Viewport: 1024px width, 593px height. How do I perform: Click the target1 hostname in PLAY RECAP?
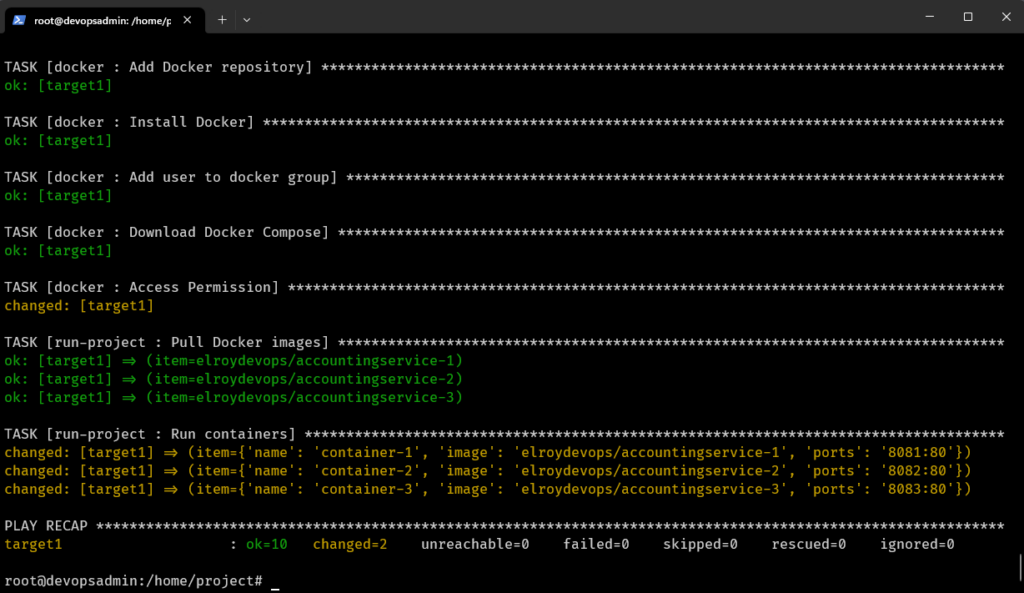point(33,544)
